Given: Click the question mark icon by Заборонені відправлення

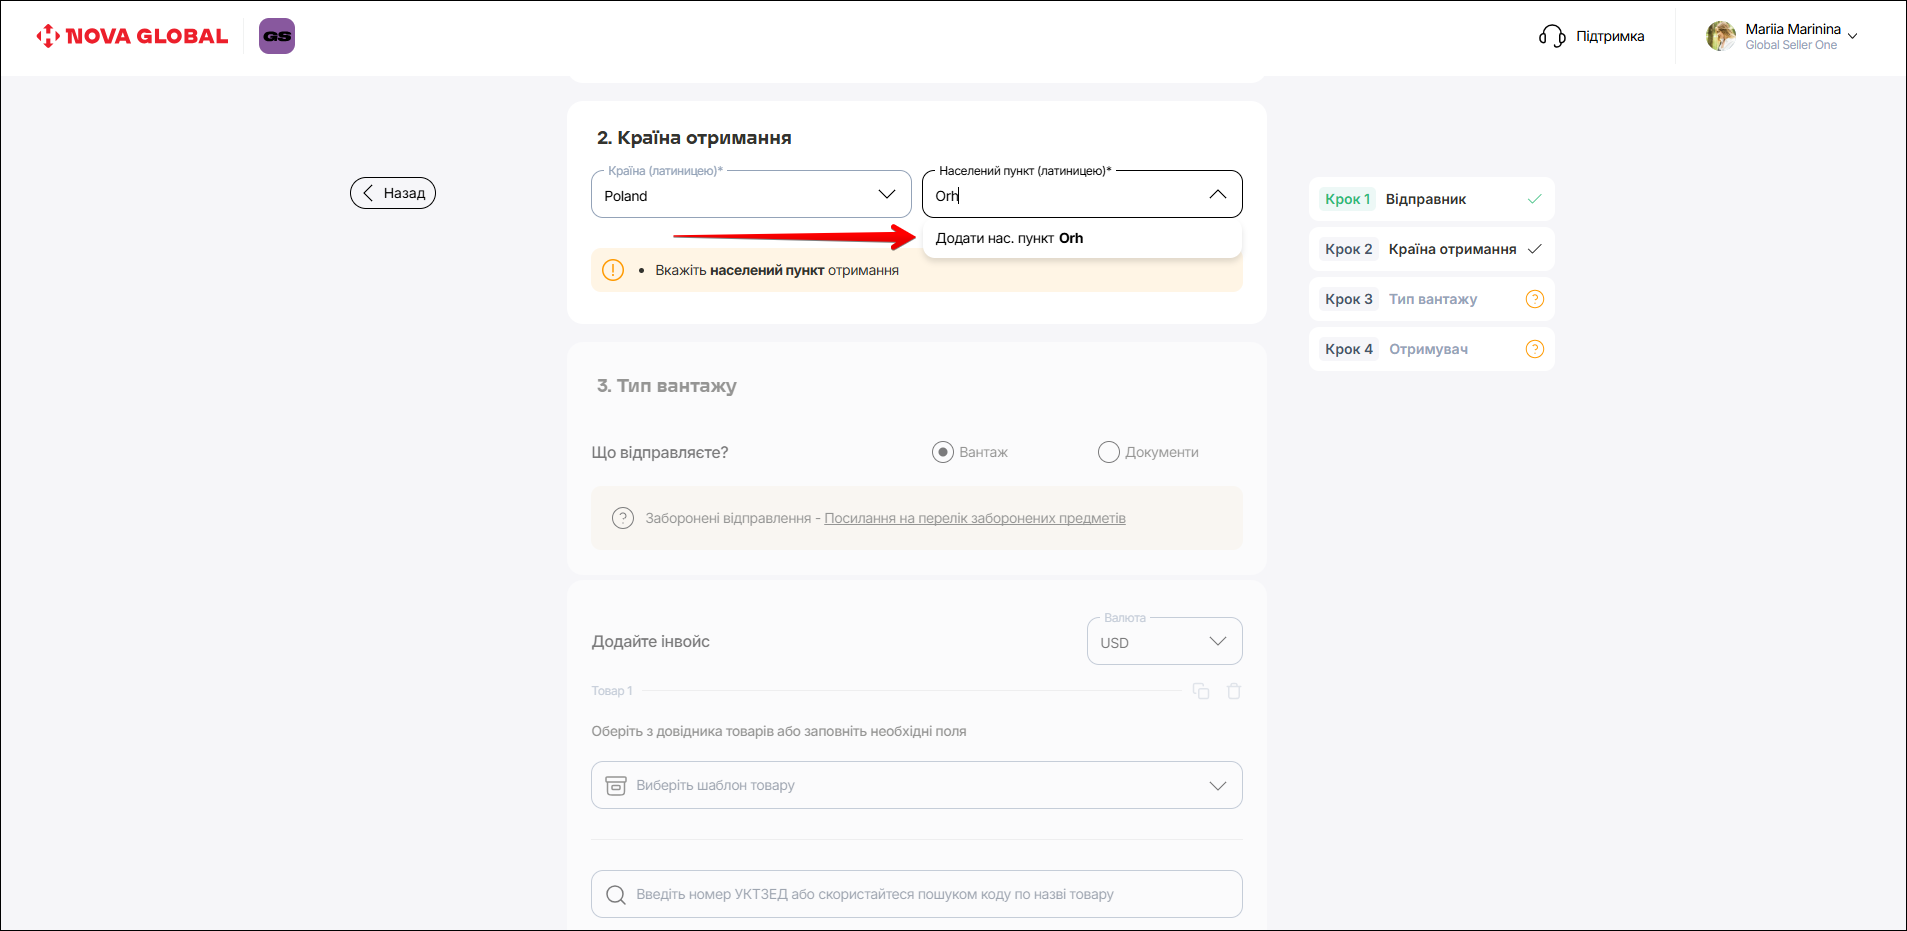Looking at the screenshot, I should pos(623,518).
